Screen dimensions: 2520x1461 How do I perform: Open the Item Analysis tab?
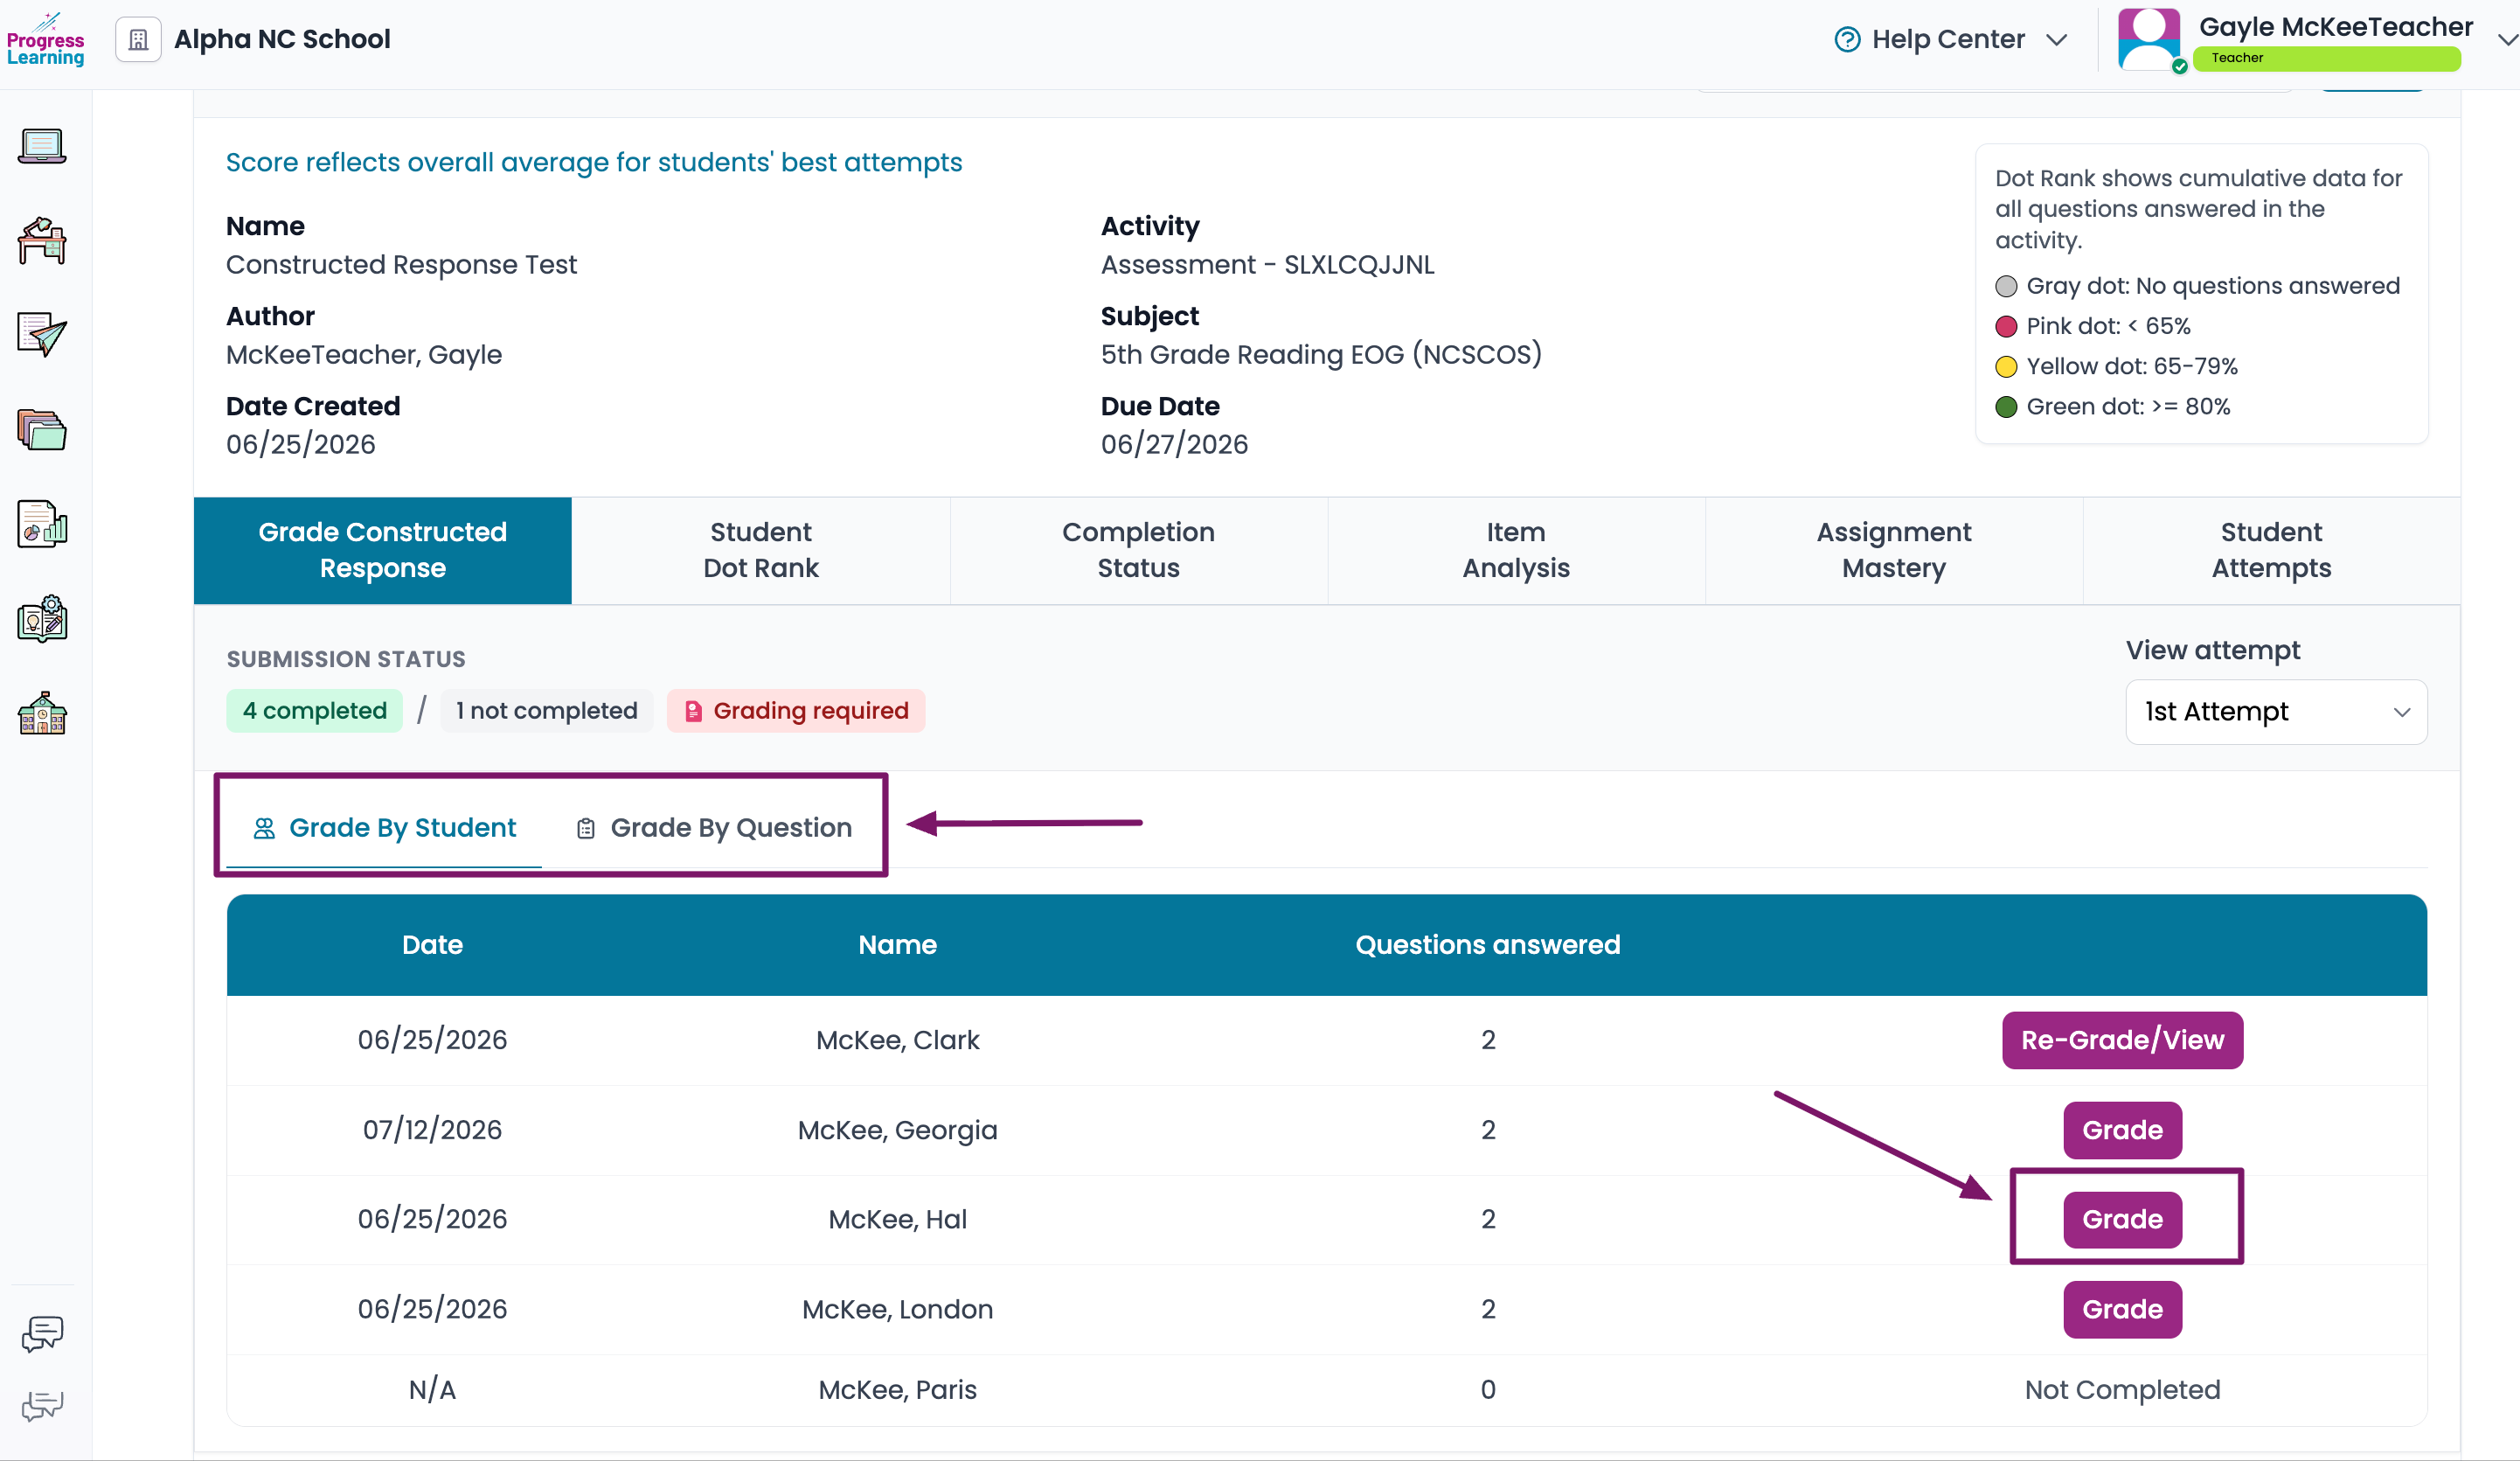[x=1516, y=550]
